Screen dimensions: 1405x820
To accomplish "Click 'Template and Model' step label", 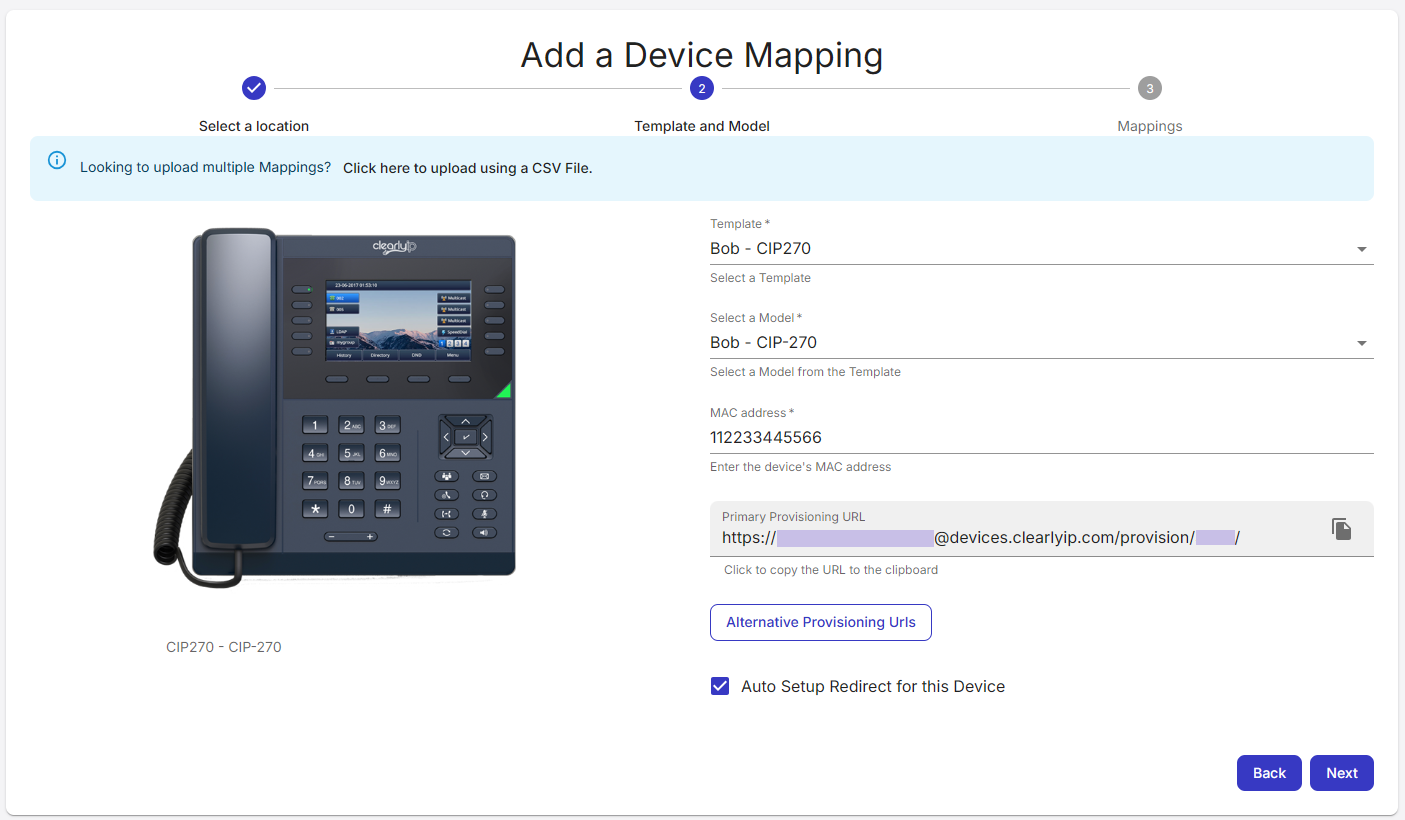I will (x=702, y=126).
